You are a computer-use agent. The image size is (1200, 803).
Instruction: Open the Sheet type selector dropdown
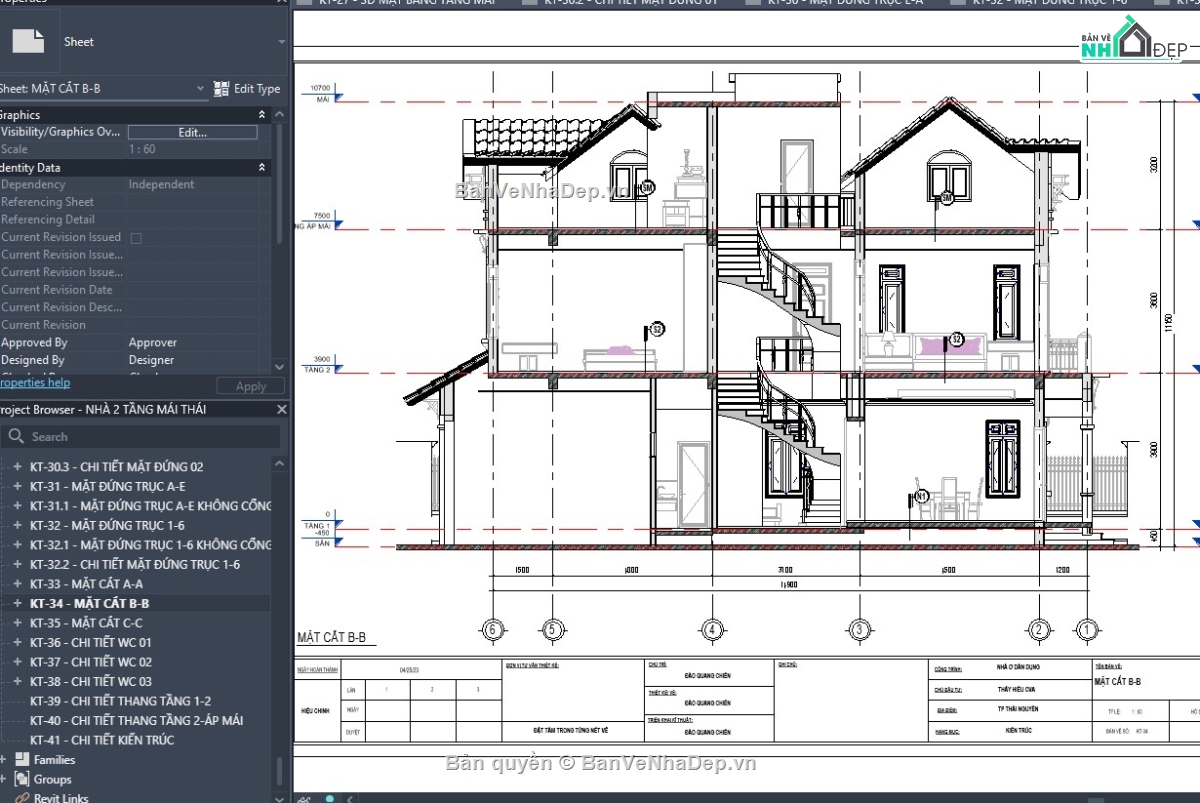[281, 42]
